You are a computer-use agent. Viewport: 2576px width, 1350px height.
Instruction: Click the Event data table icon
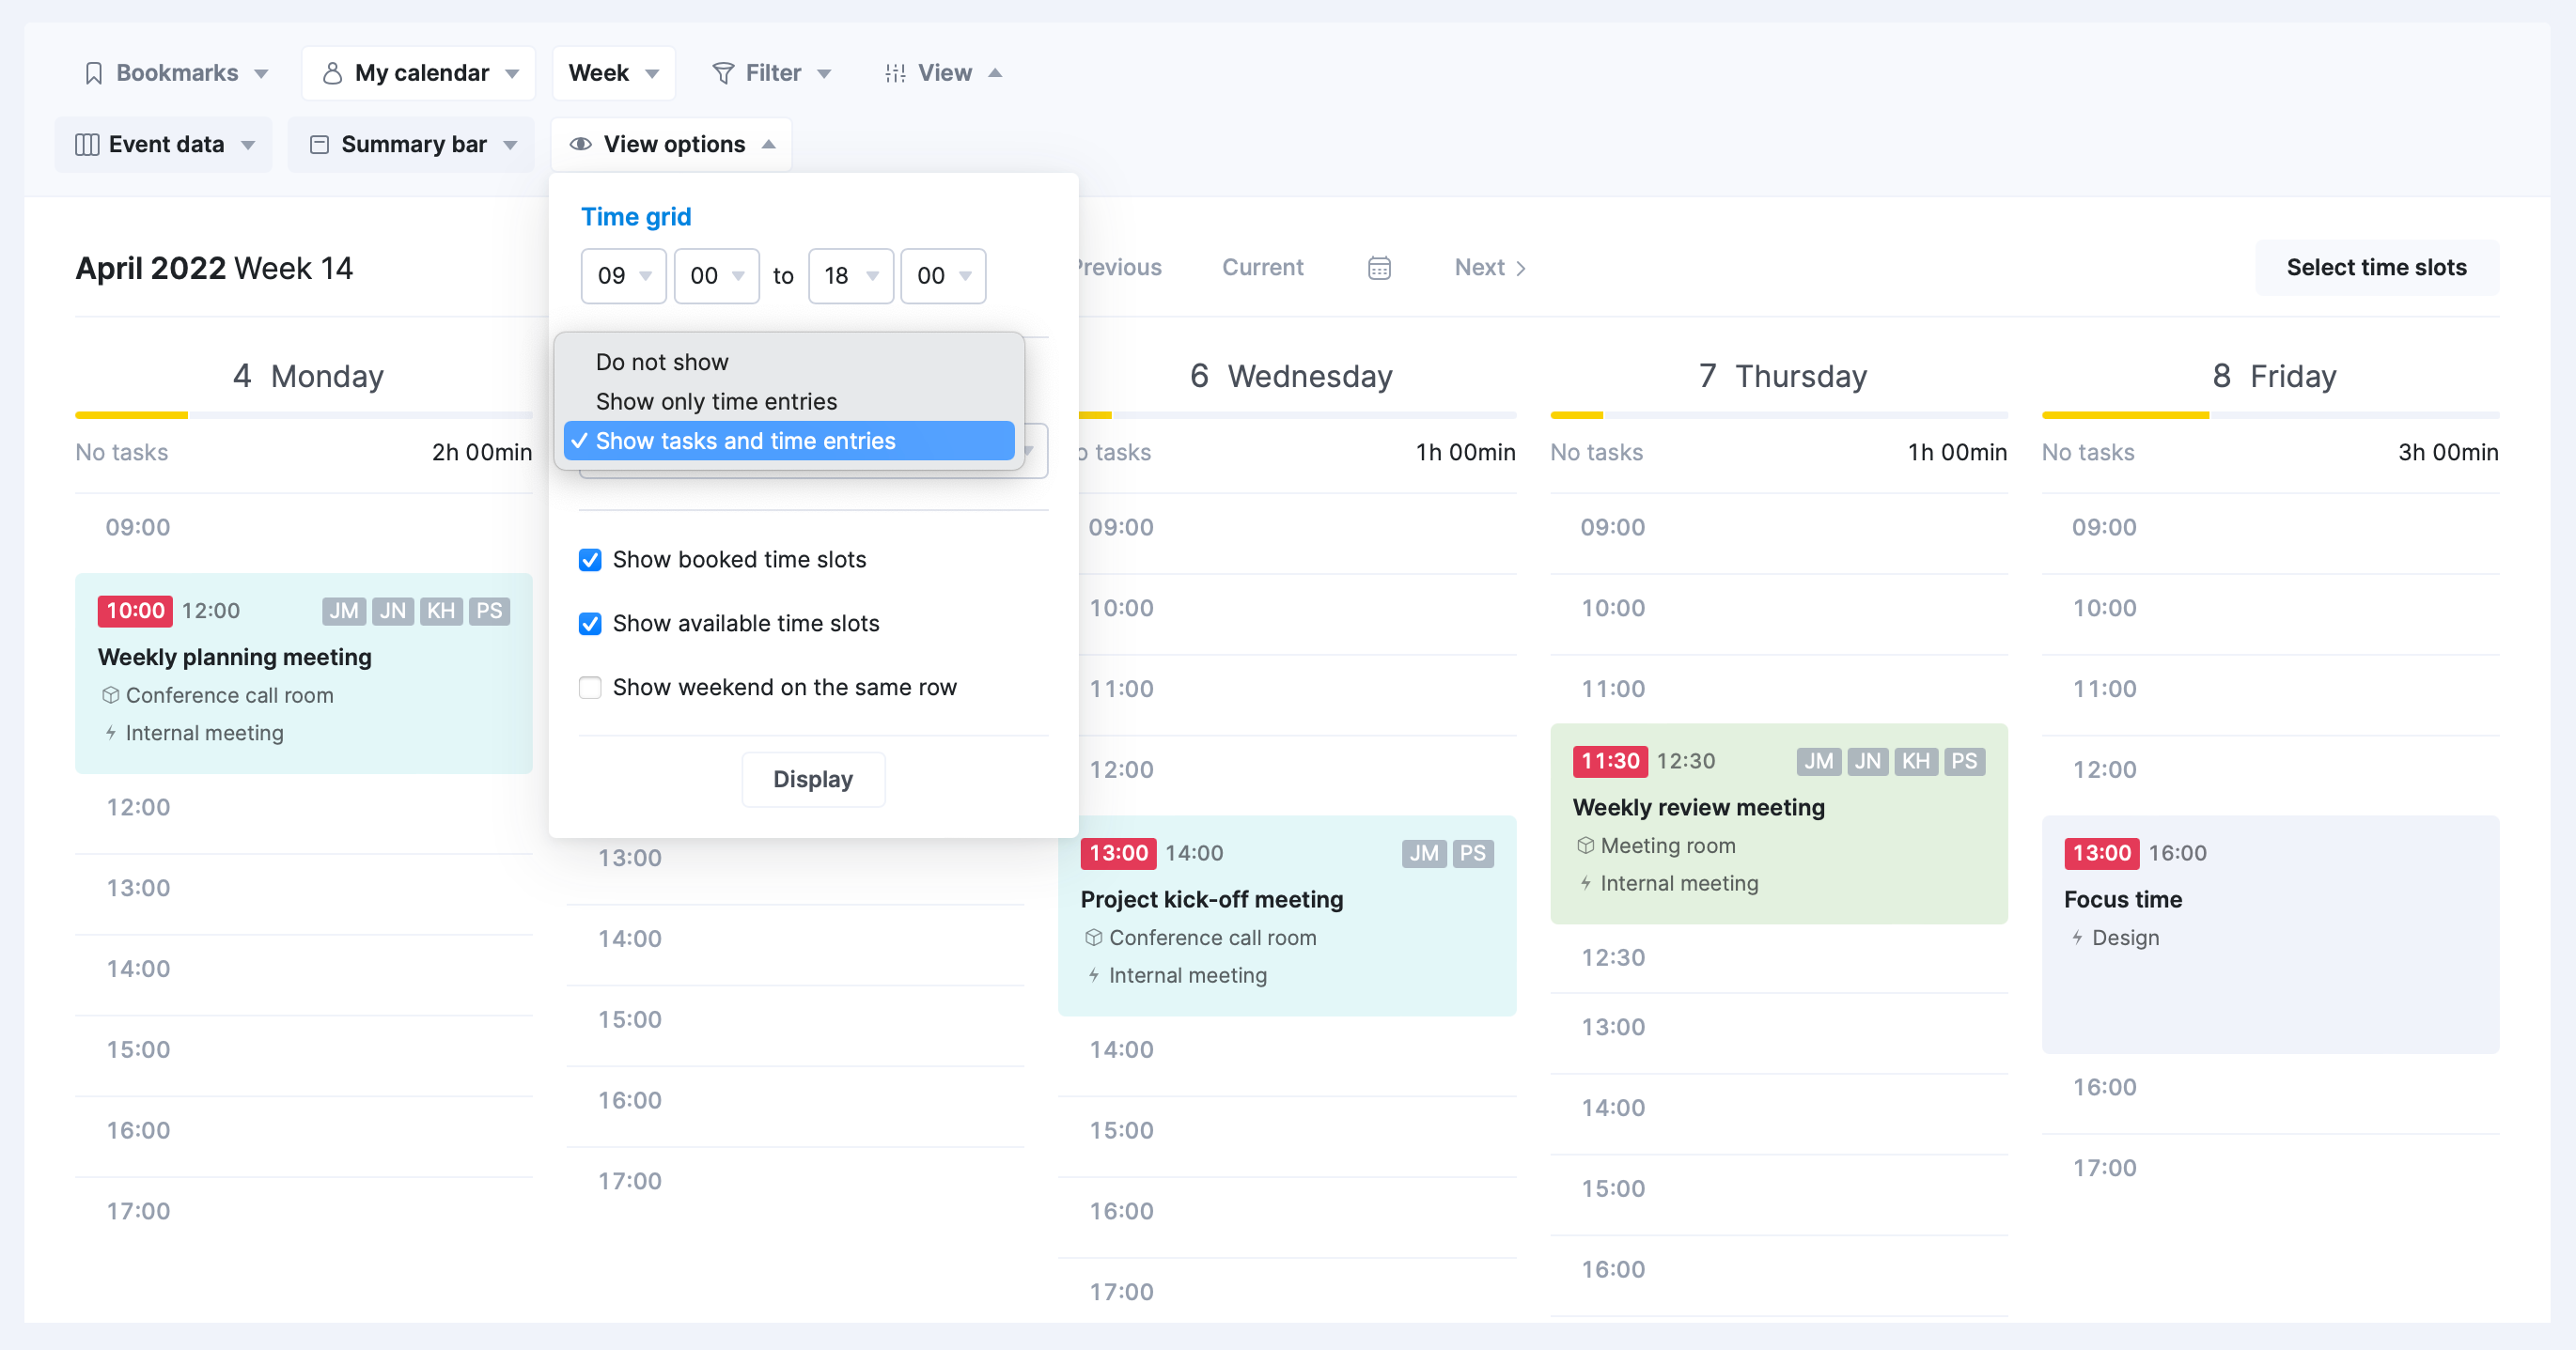click(86, 143)
